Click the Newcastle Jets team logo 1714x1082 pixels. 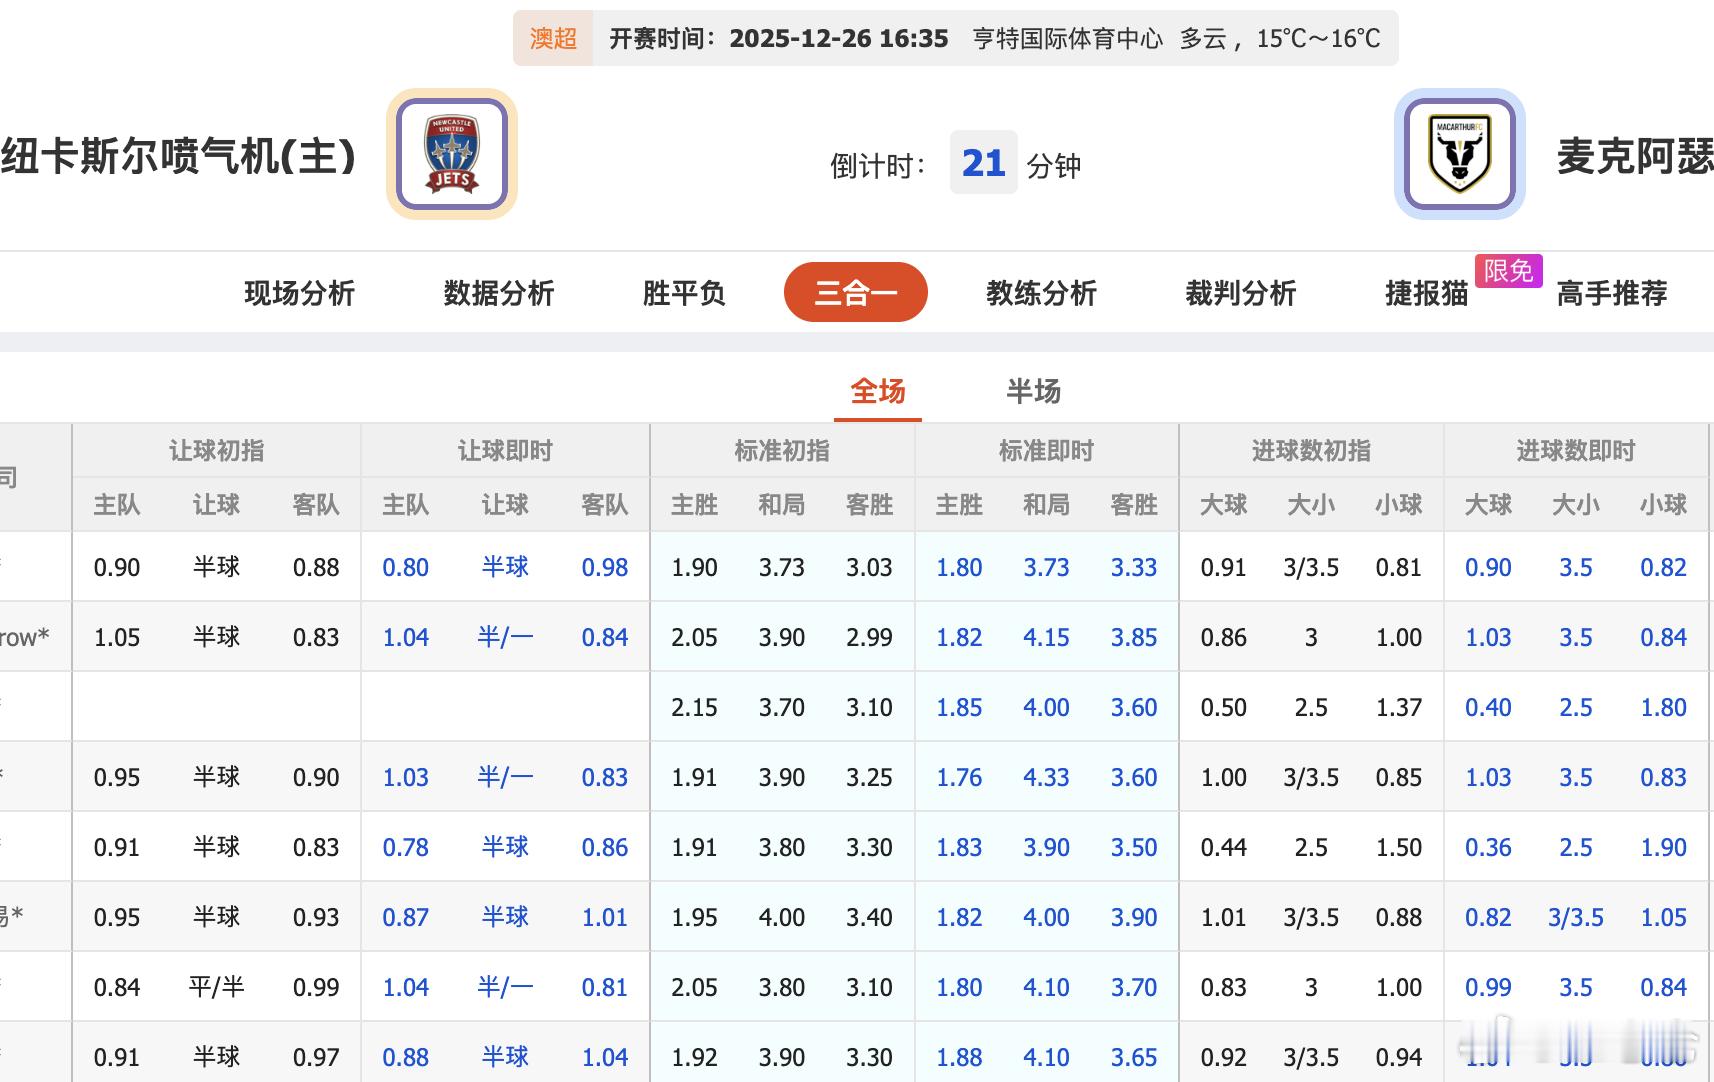click(x=452, y=156)
